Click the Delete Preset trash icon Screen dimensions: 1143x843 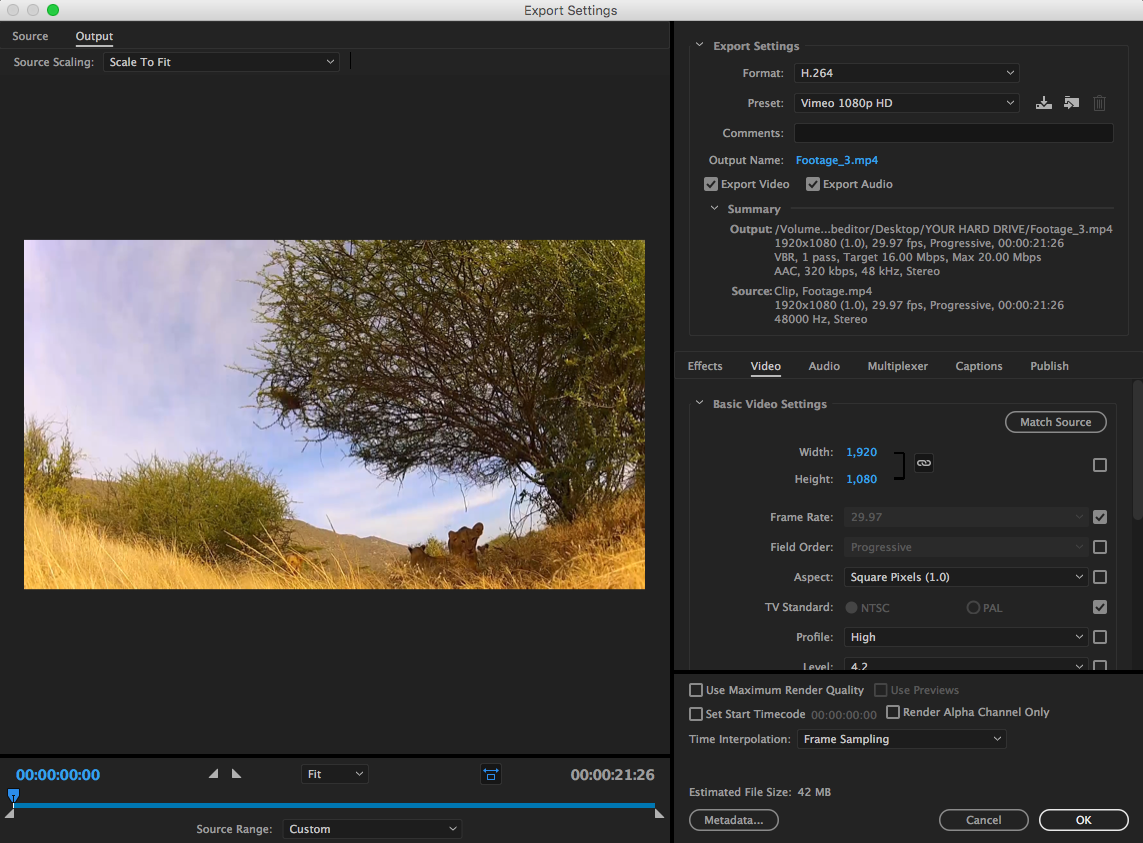[x=1099, y=103]
